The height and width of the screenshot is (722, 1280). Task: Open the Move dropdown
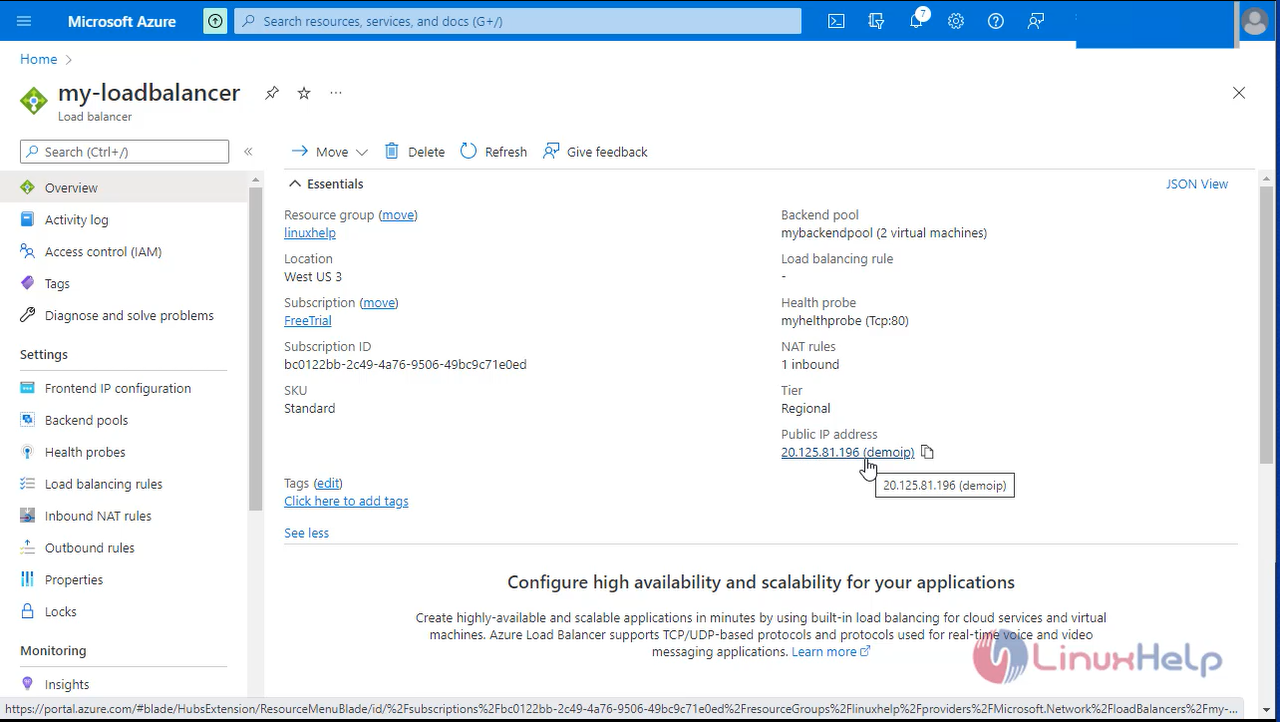tap(329, 152)
